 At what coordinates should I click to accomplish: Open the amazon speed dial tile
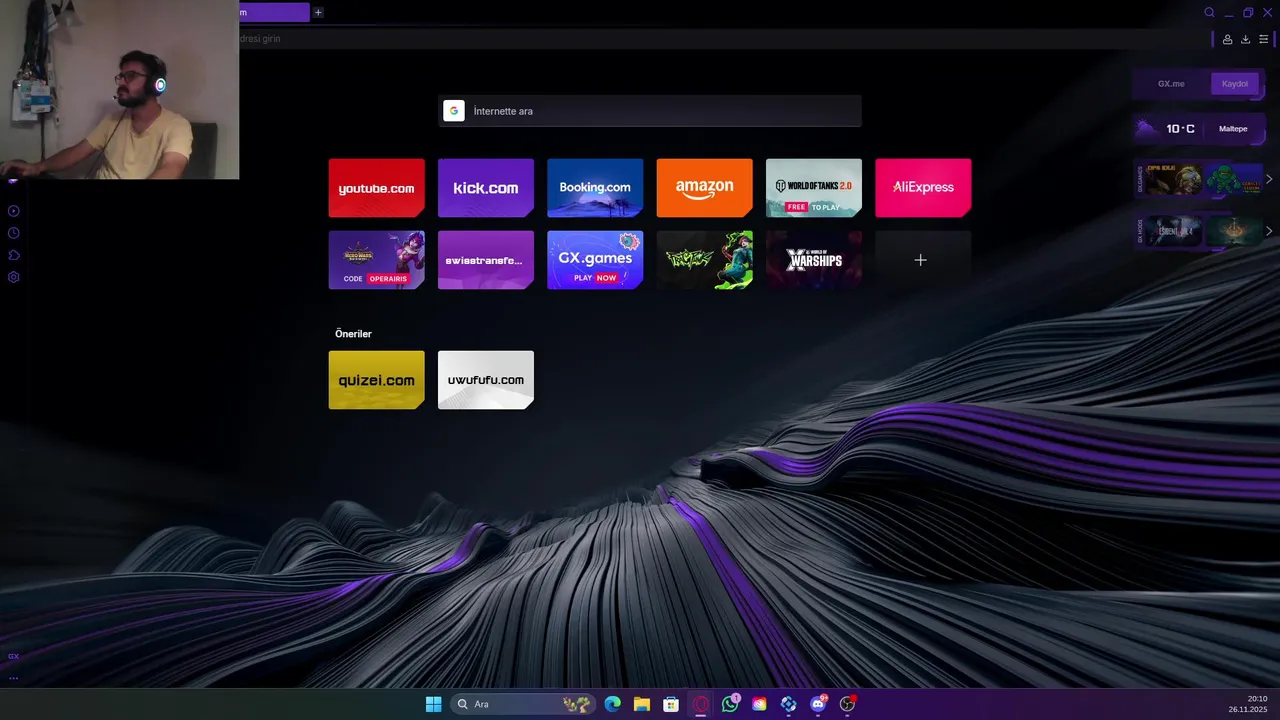704,188
